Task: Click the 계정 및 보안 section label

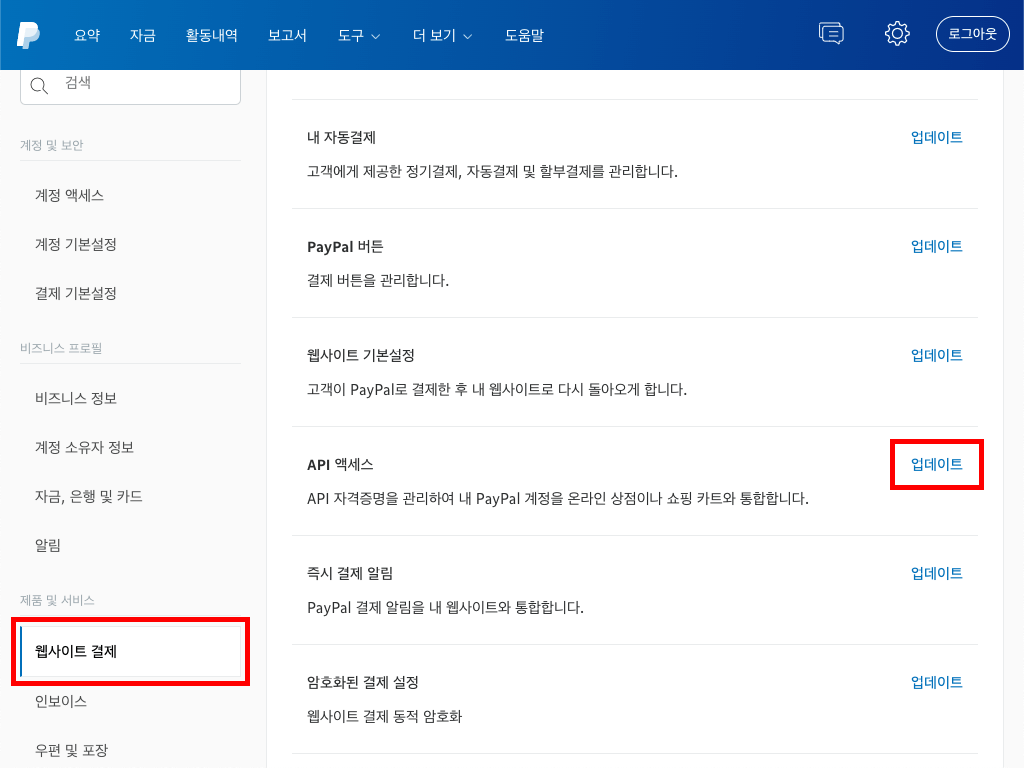Action: pos(52,145)
